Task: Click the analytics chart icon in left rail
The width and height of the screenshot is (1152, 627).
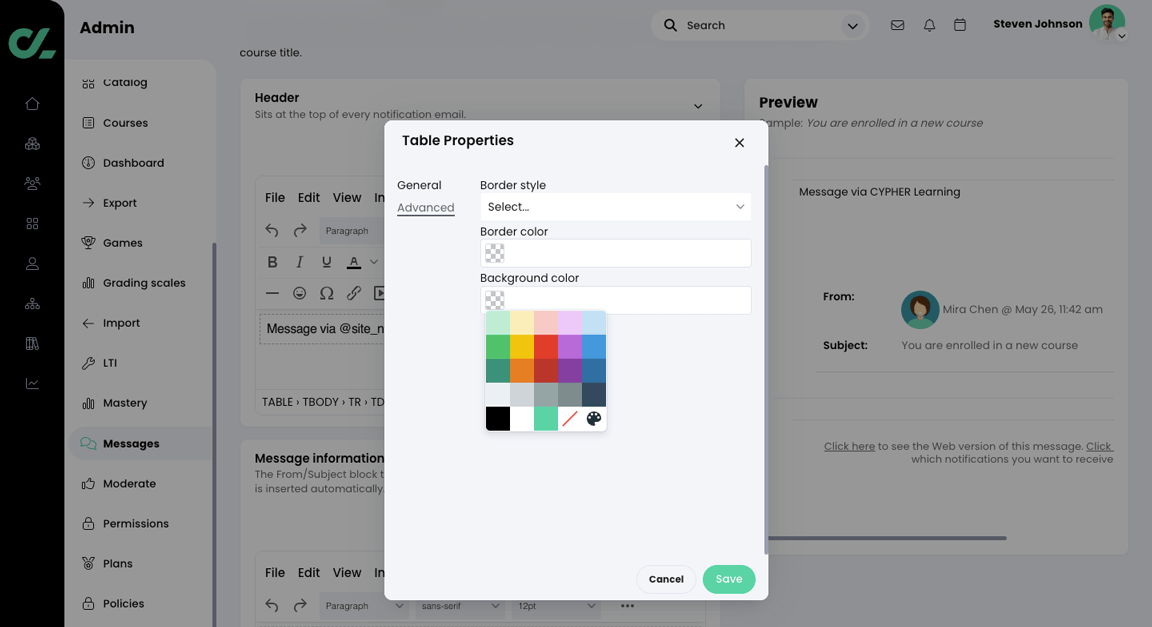Action: (x=32, y=384)
